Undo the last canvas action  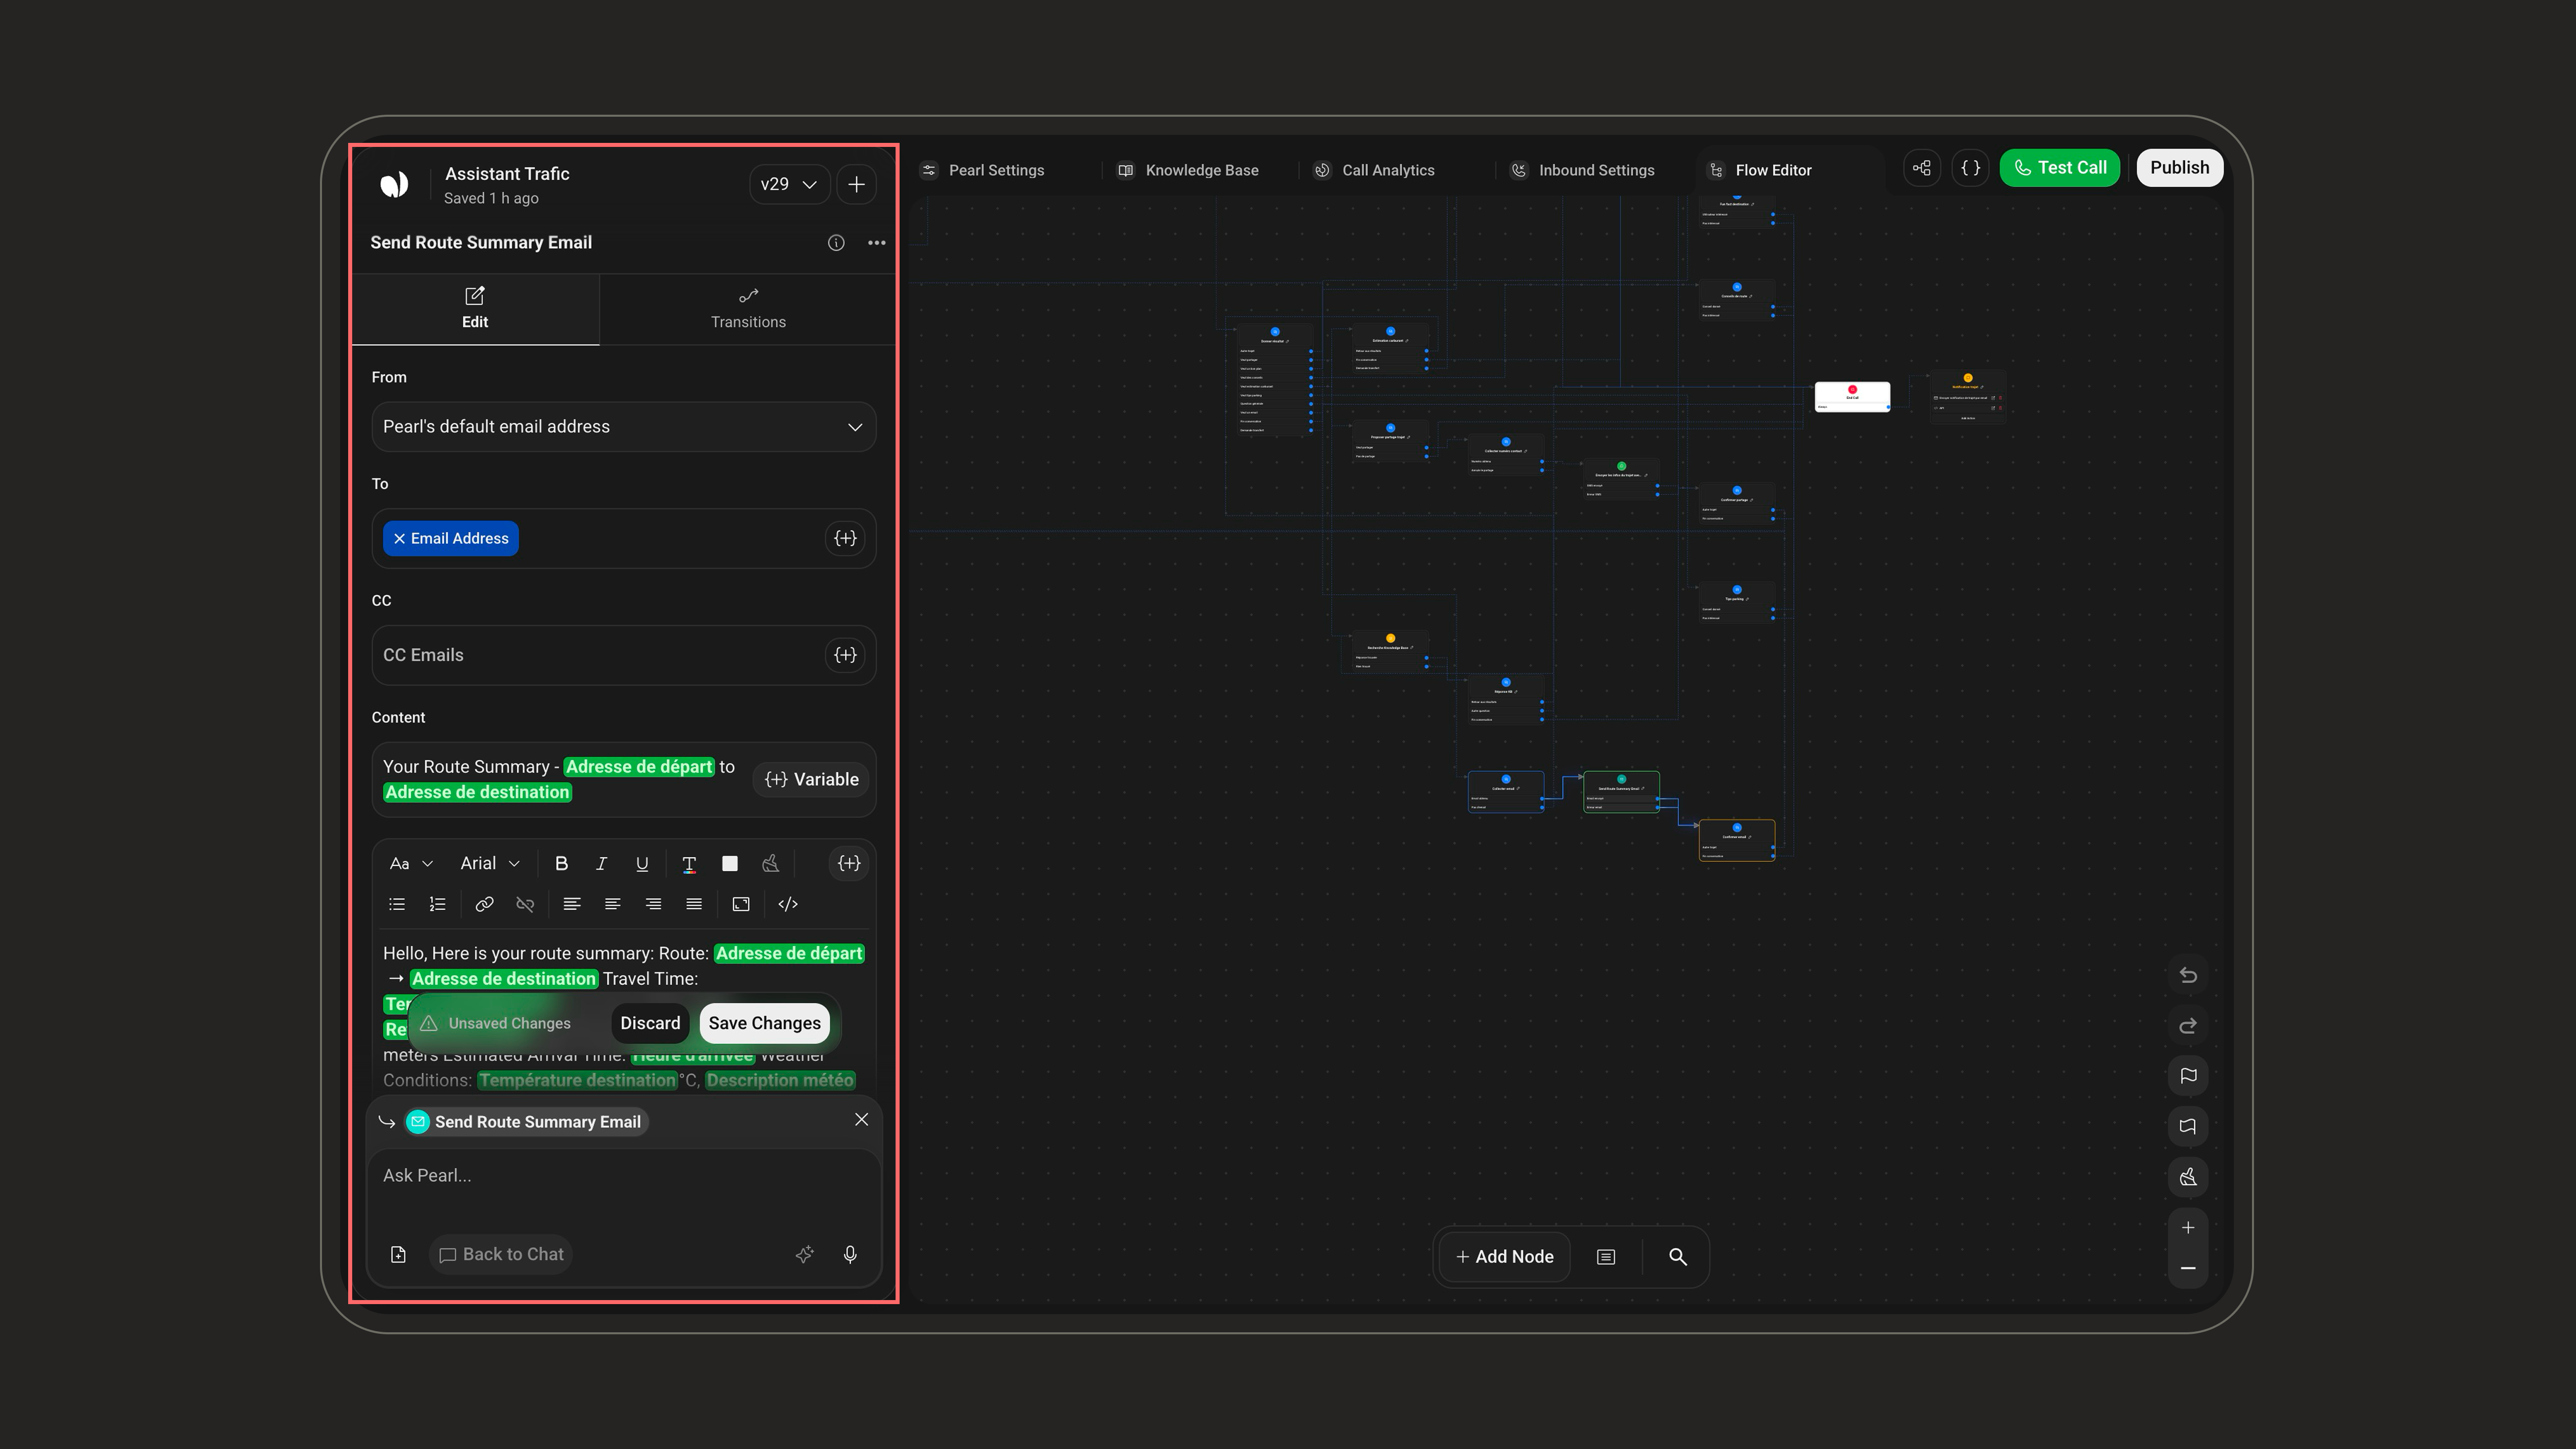(2188, 976)
